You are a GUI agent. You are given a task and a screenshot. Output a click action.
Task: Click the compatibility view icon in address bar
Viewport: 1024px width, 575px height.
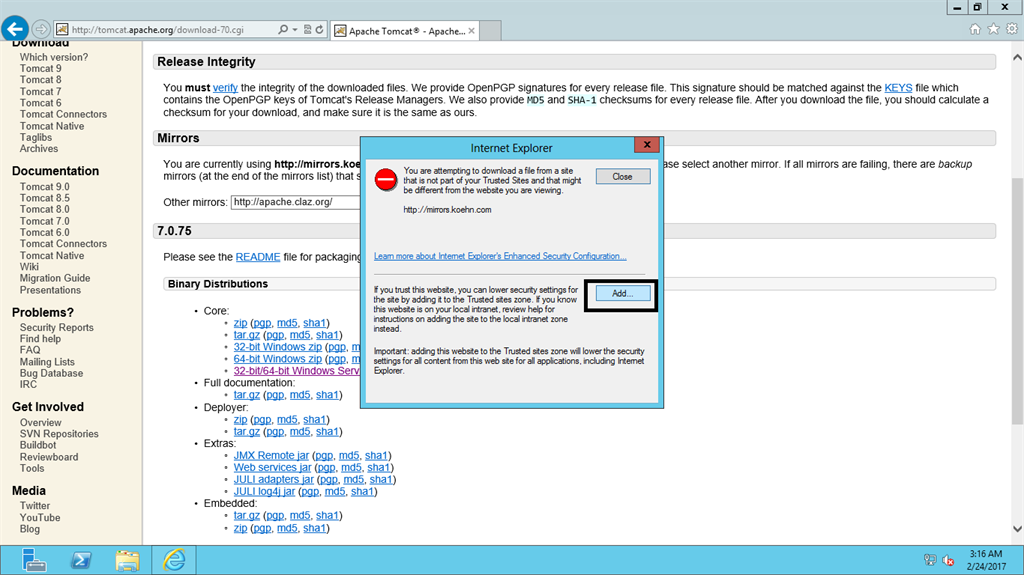pyautogui.click(x=308, y=29)
